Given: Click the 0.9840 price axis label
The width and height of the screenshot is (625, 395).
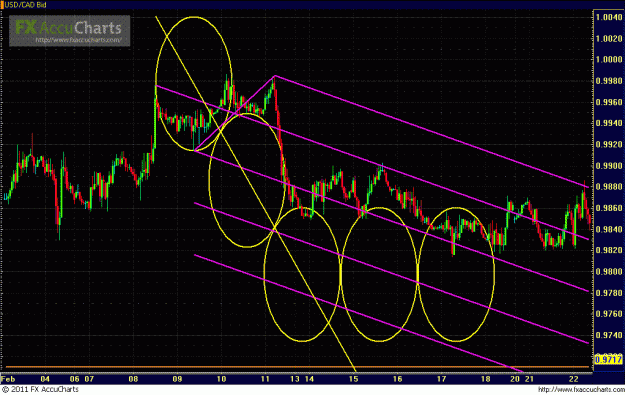Looking at the screenshot, I should coord(609,230).
